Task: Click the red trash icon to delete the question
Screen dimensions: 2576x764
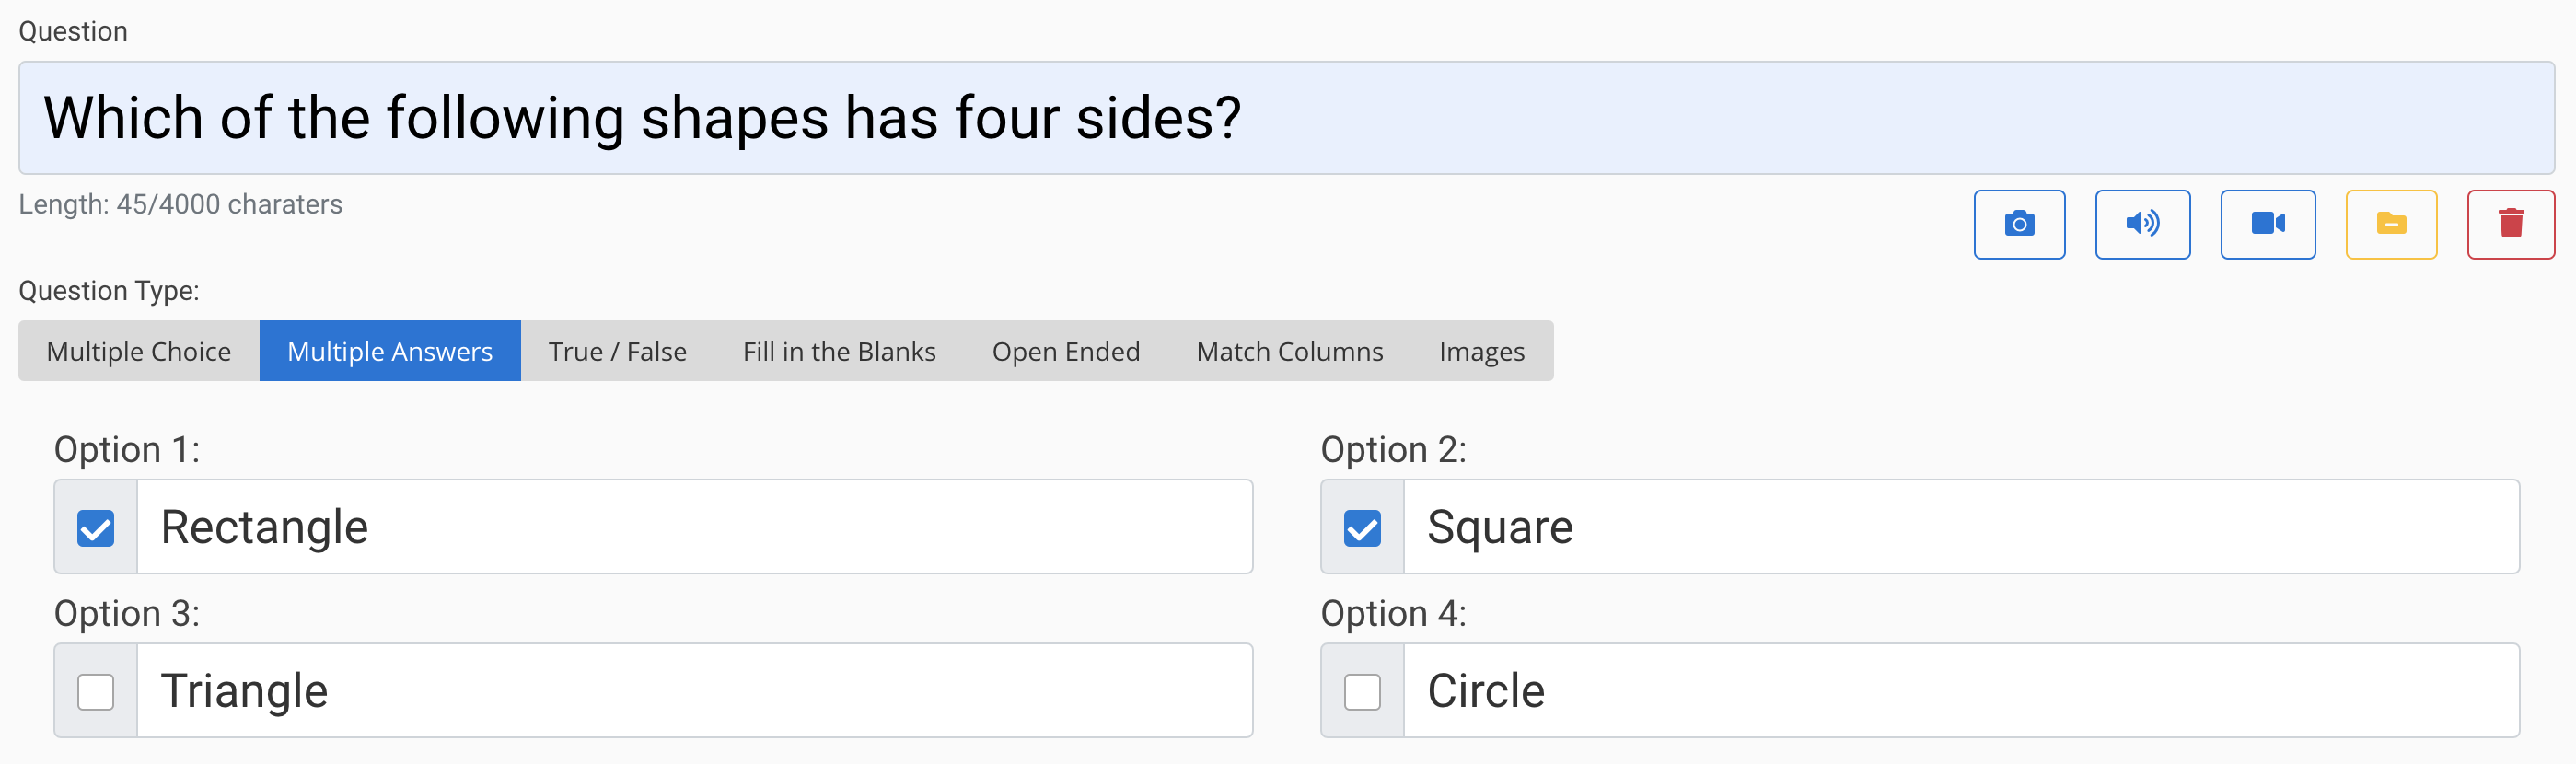Action: click(x=2511, y=224)
